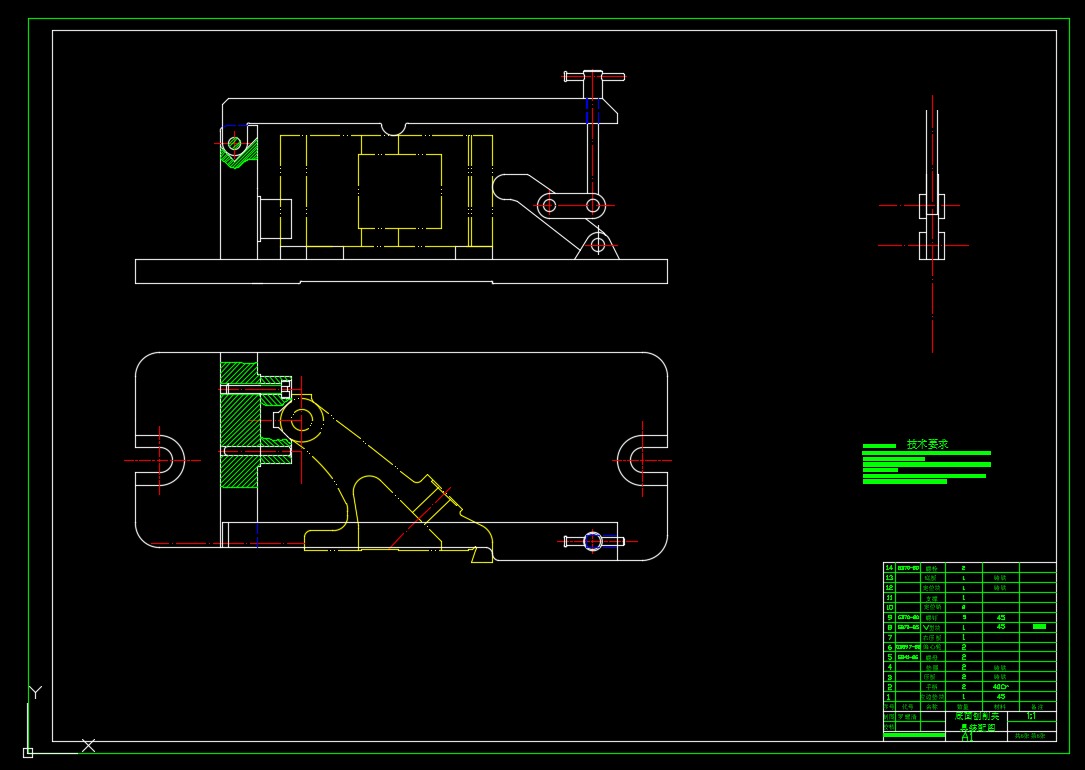This screenshot has height=770, width=1085.
Task: Select the 1:1 scale cell in title block
Action: pyautogui.click(x=1031, y=716)
